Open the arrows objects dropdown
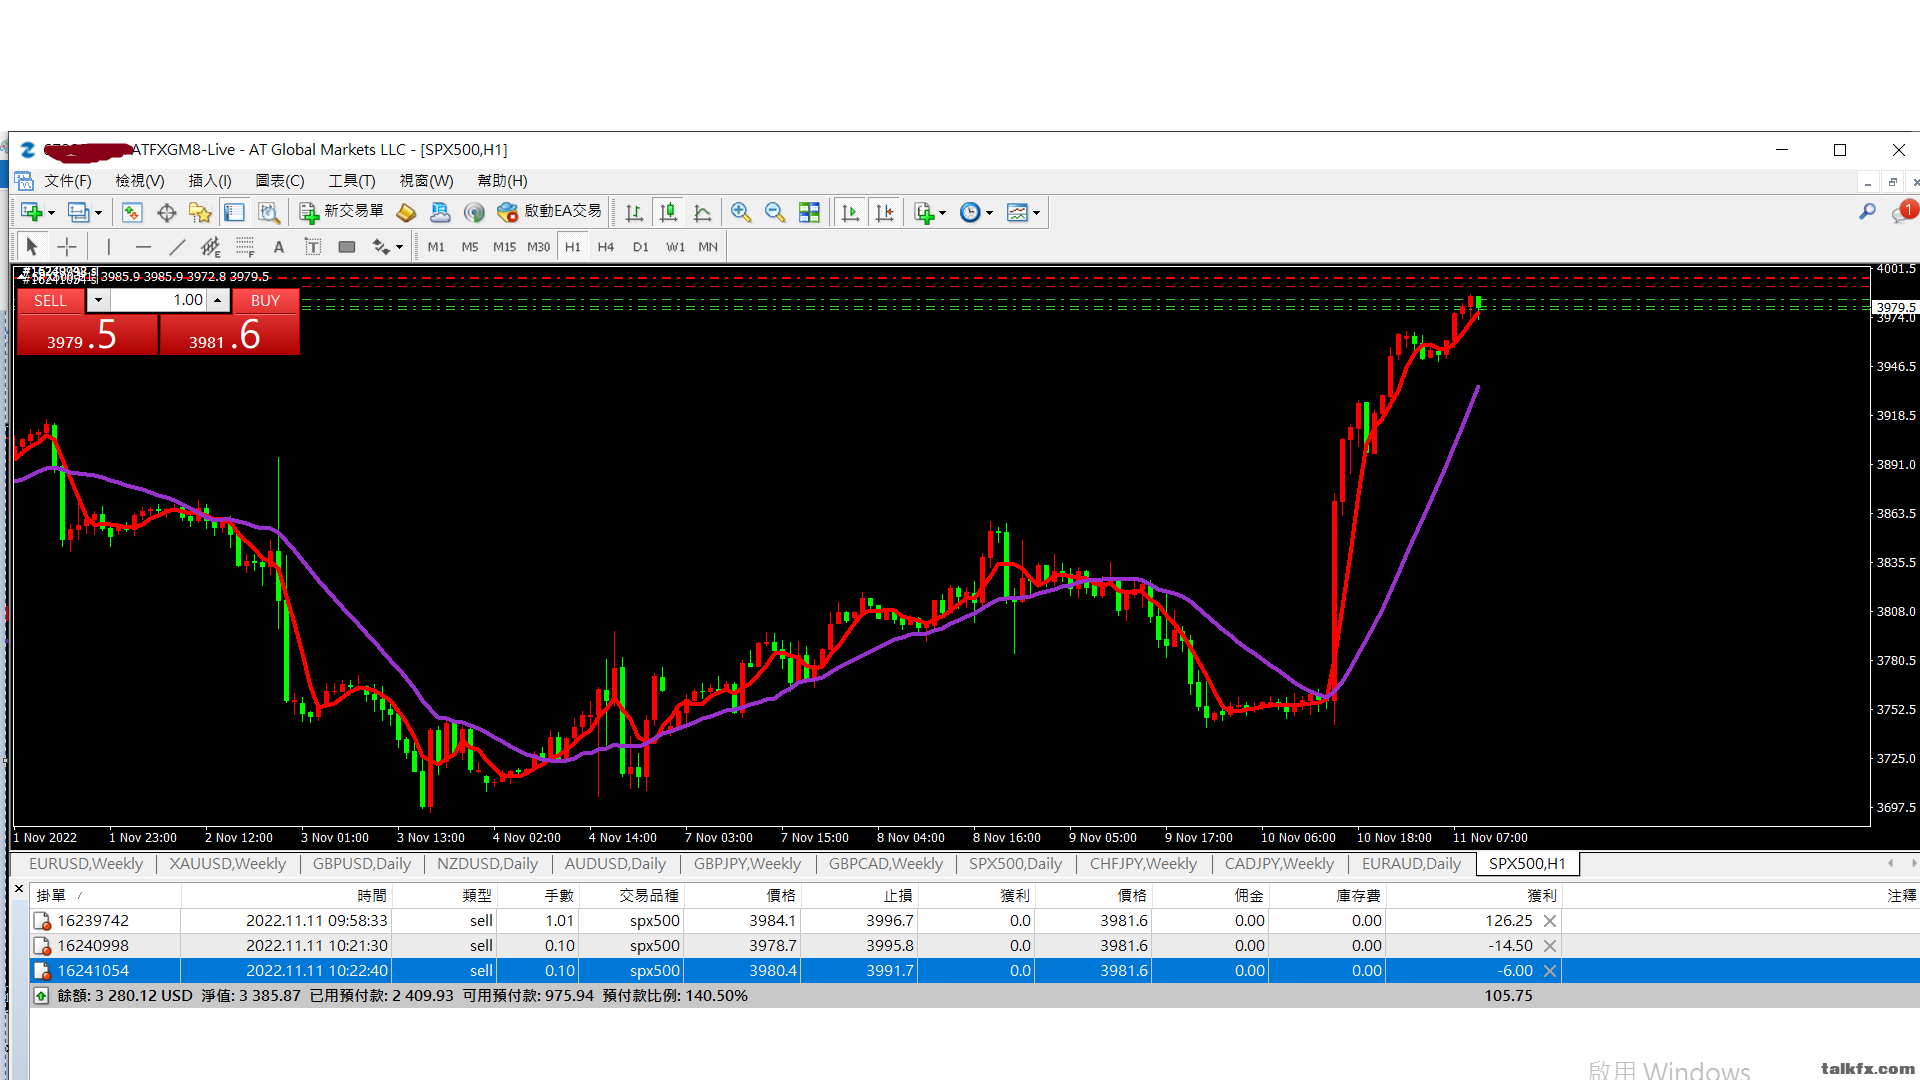The image size is (1920, 1080). click(387, 246)
